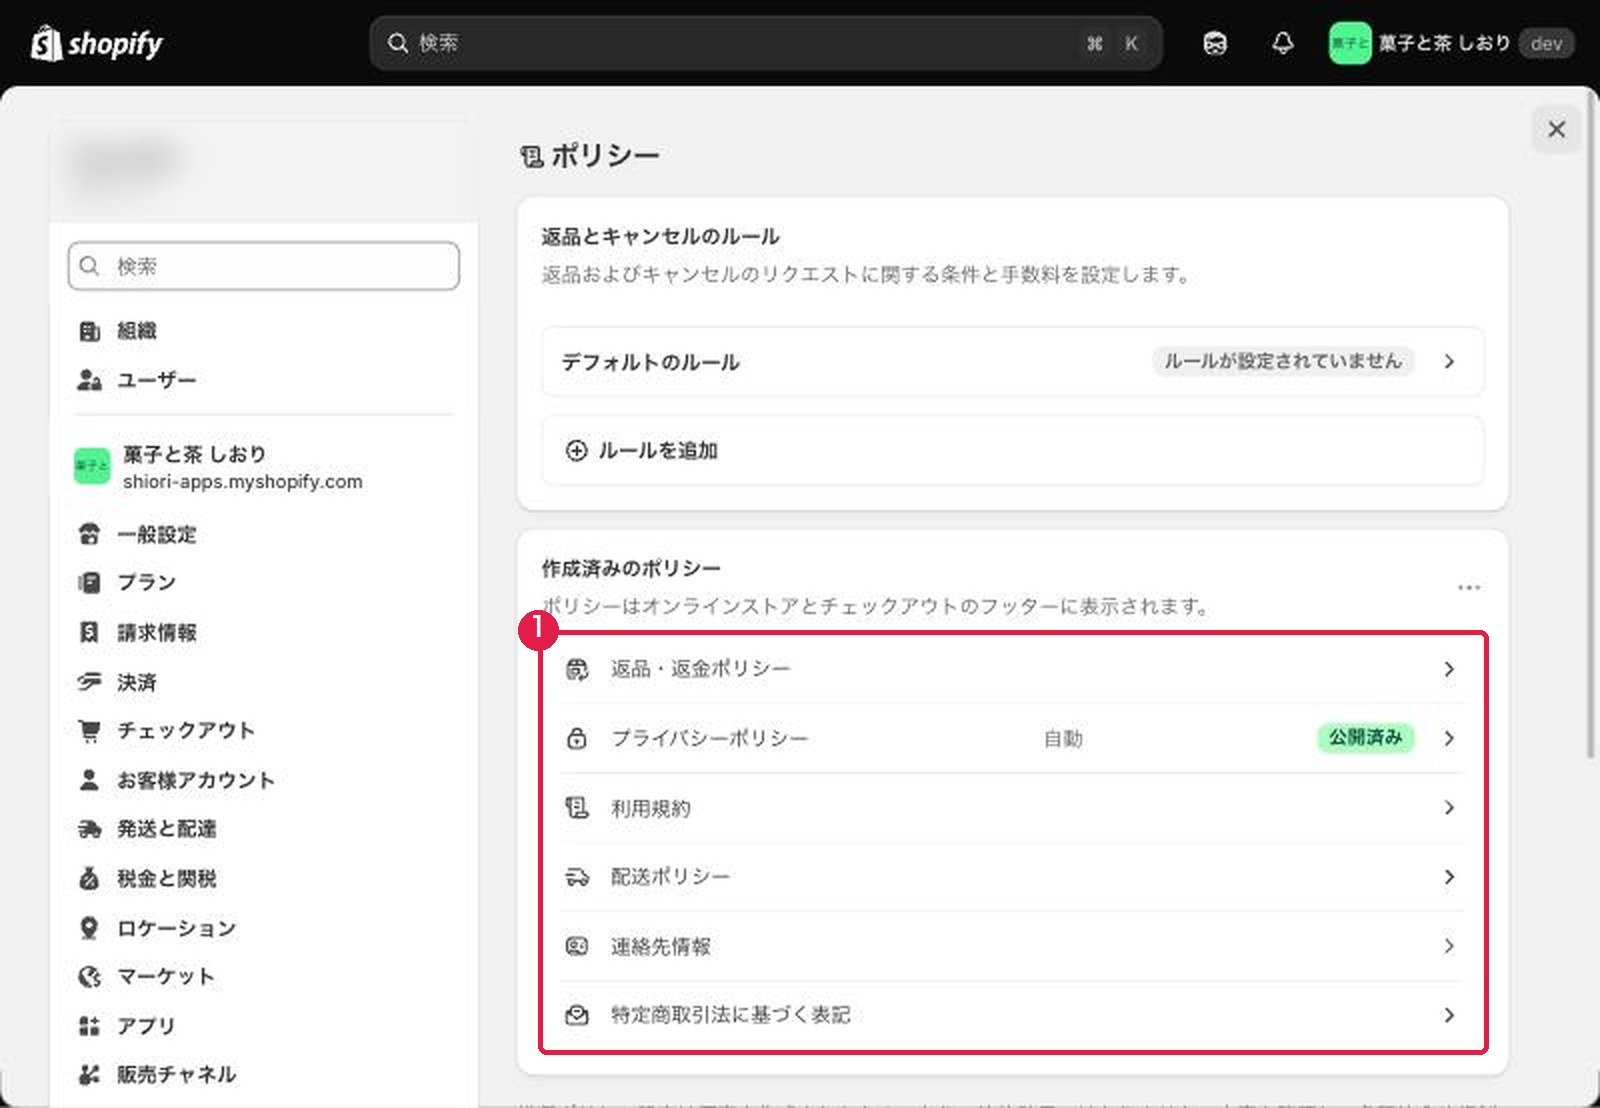Click the ロケーション pin icon

(x=89, y=928)
